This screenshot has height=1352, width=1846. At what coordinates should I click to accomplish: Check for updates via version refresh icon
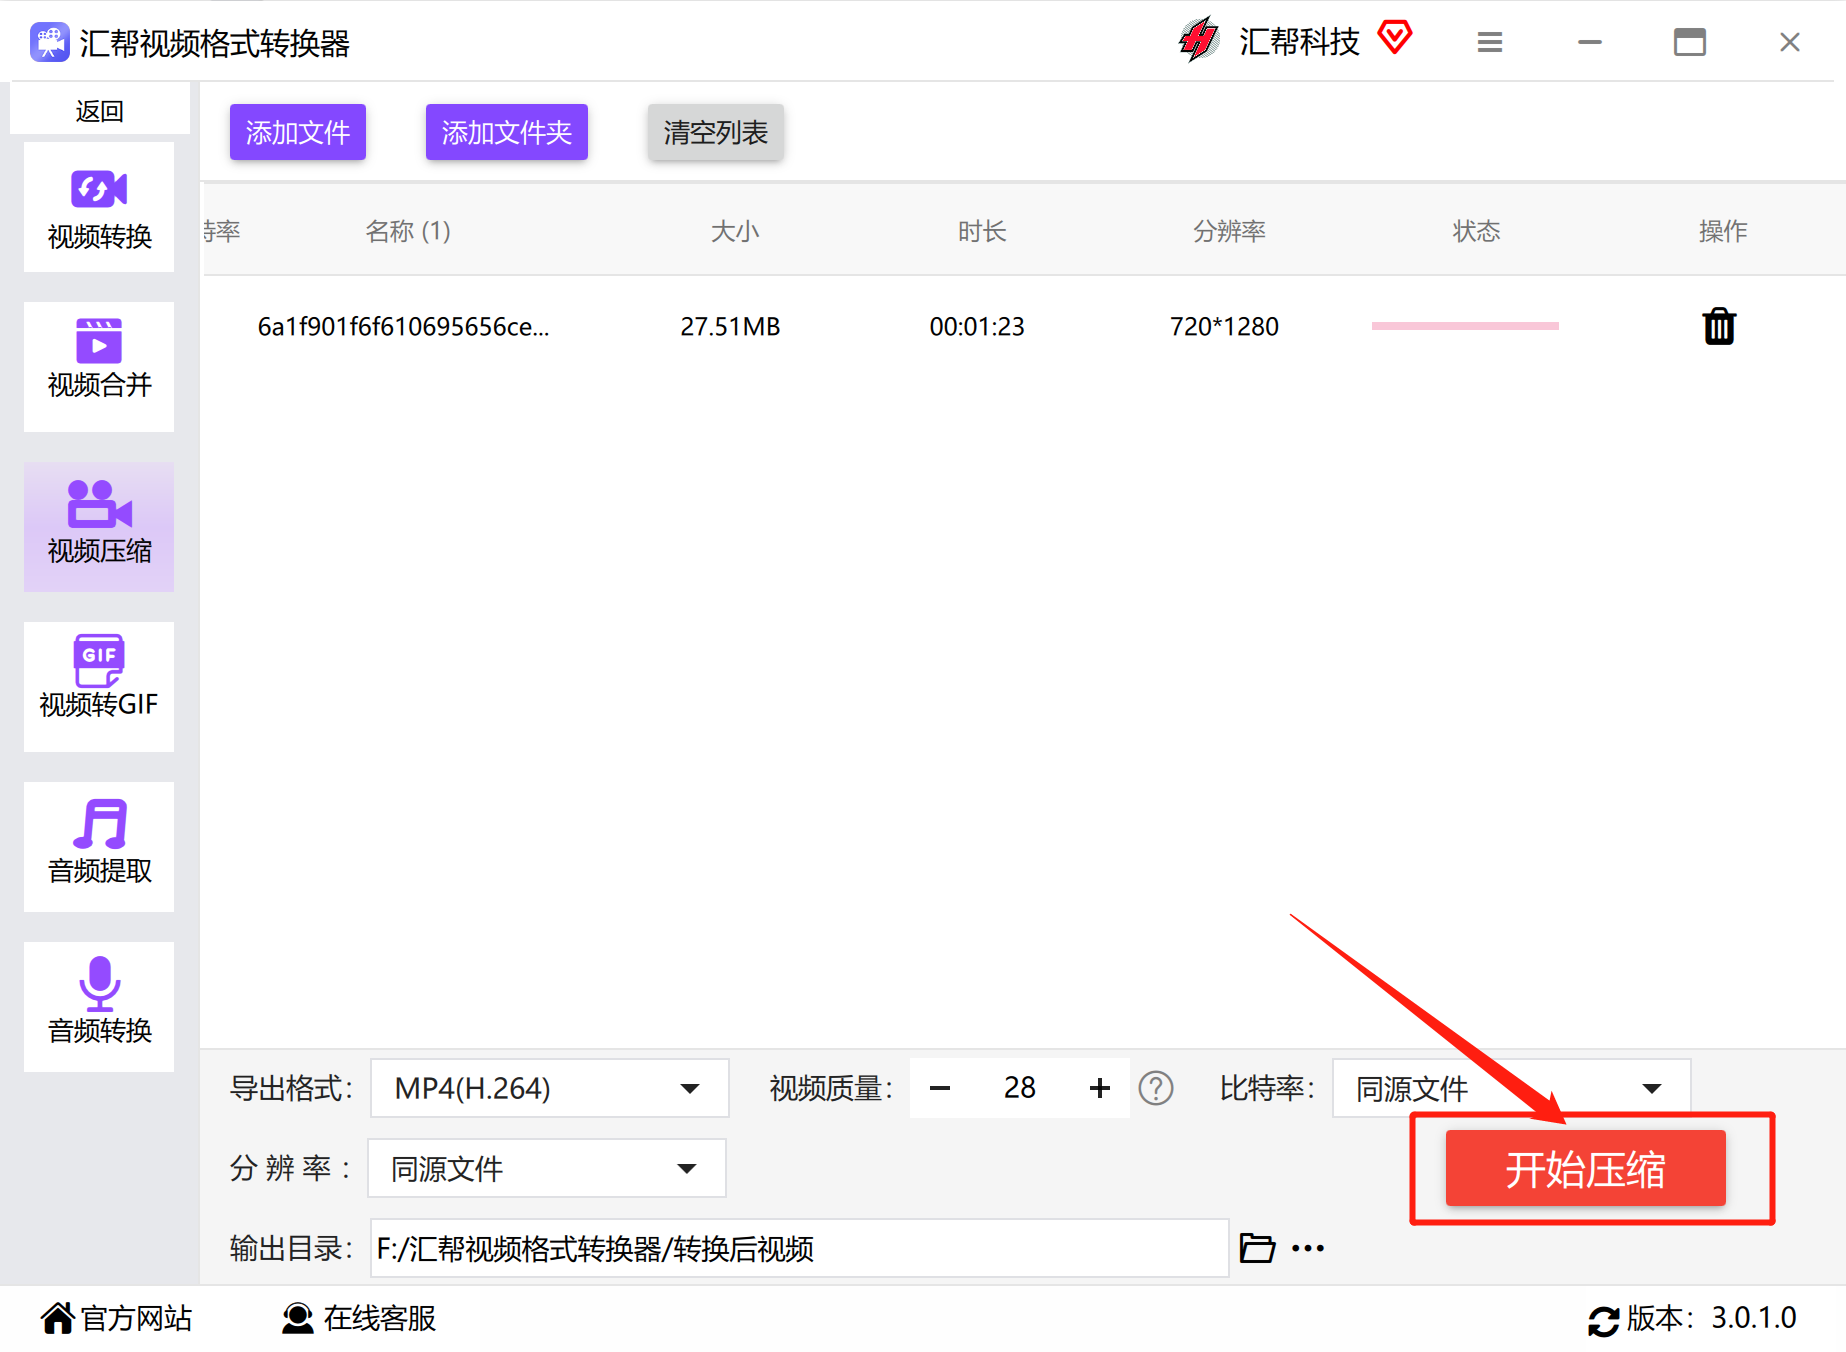click(x=1604, y=1320)
